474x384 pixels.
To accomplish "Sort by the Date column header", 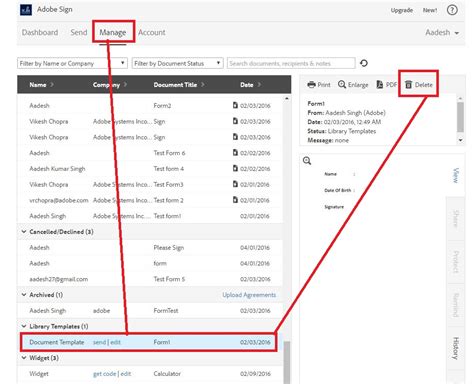I will (x=251, y=85).
